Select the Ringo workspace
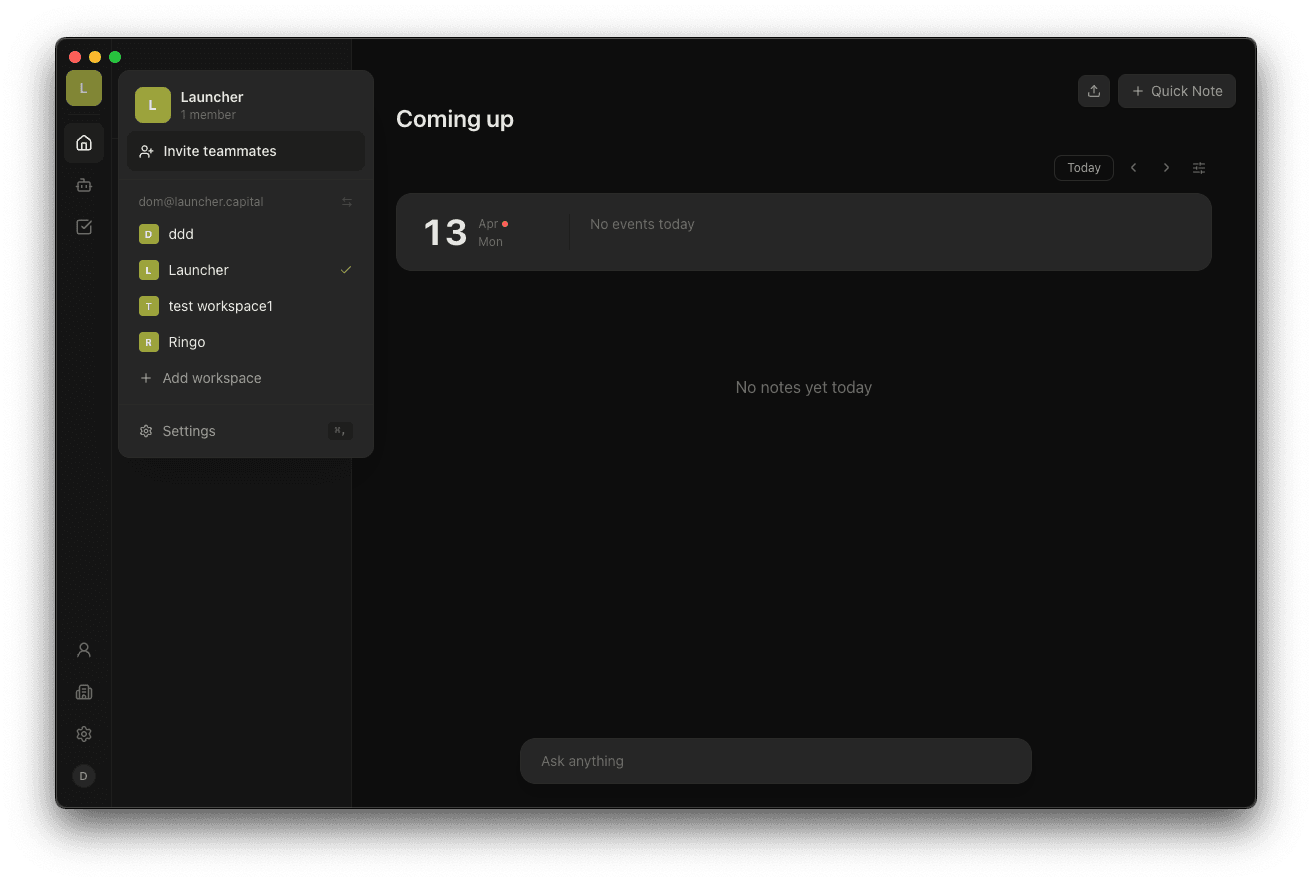The width and height of the screenshot is (1312, 882). pyautogui.click(x=185, y=341)
